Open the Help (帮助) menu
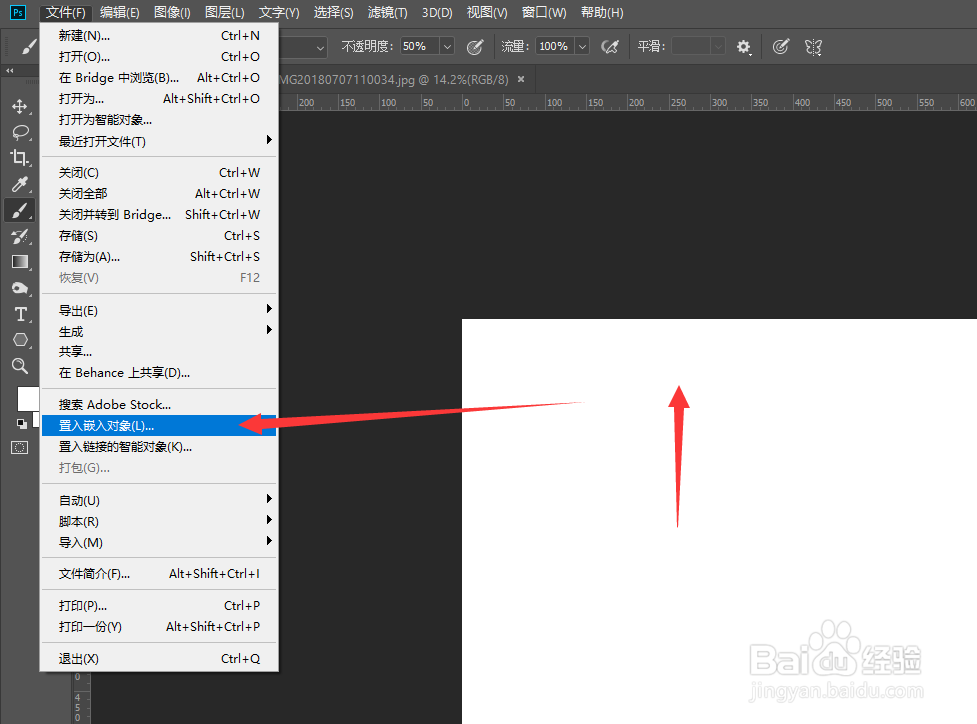 (x=602, y=12)
